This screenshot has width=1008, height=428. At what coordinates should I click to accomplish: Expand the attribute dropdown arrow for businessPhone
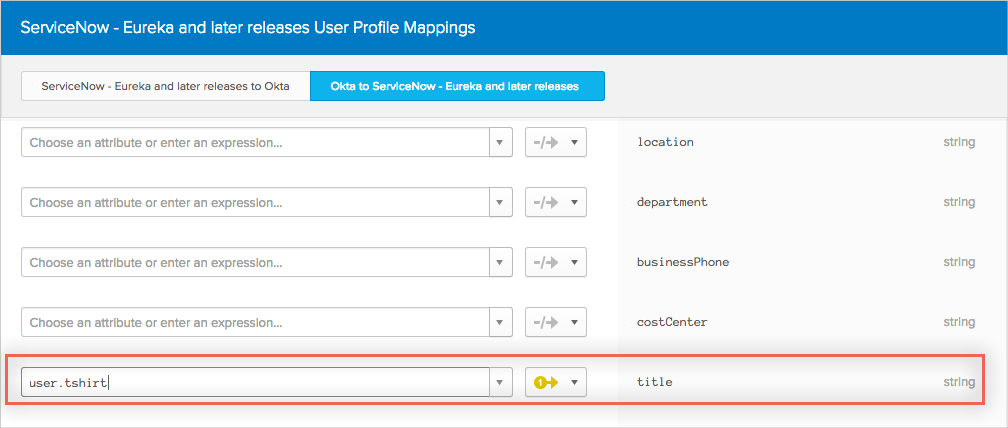500,262
